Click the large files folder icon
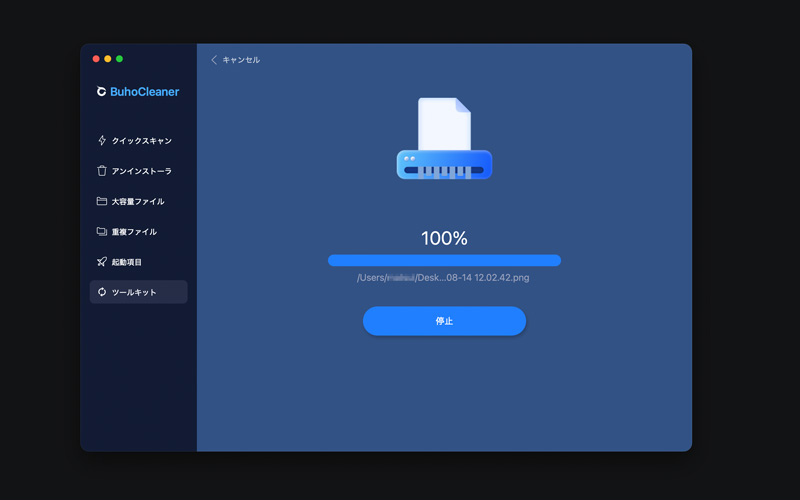800x500 pixels. point(102,201)
